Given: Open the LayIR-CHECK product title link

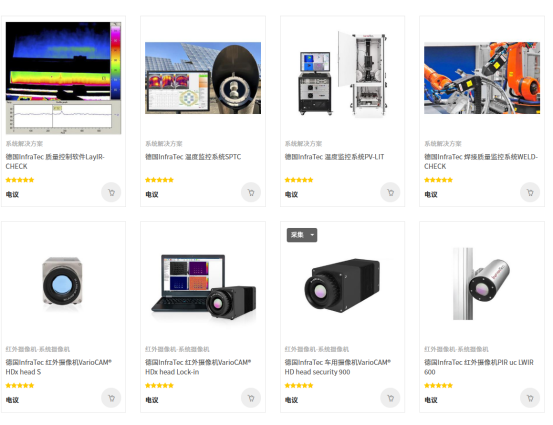Looking at the screenshot, I should pos(55,162).
